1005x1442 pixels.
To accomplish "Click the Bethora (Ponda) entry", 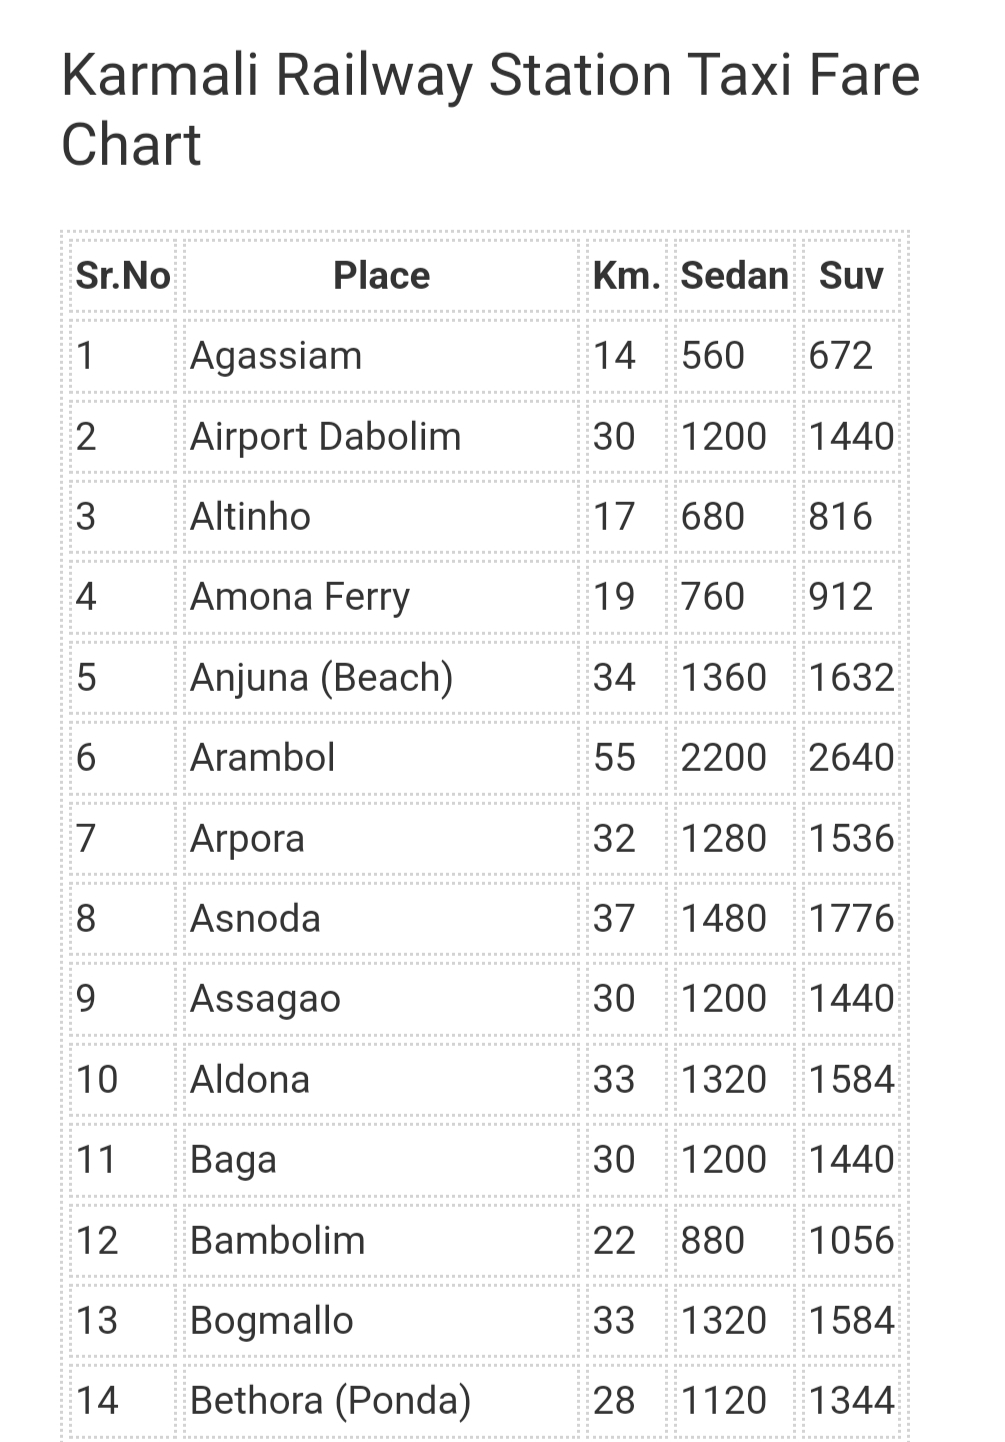I will (330, 1401).
